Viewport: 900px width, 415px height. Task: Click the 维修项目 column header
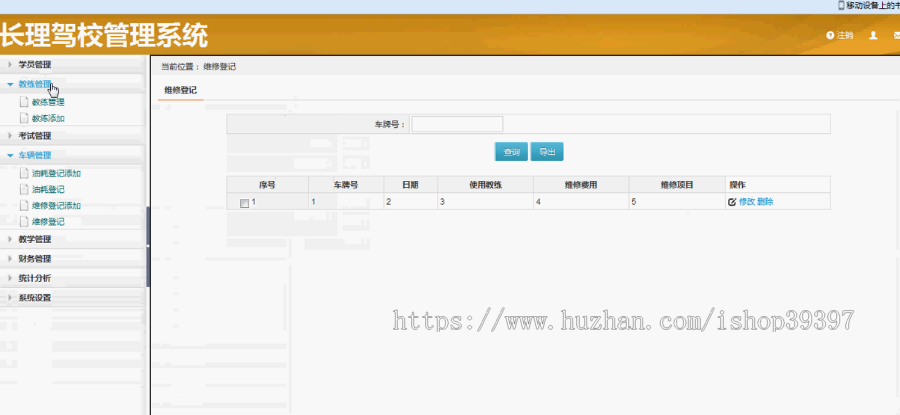[677, 185]
